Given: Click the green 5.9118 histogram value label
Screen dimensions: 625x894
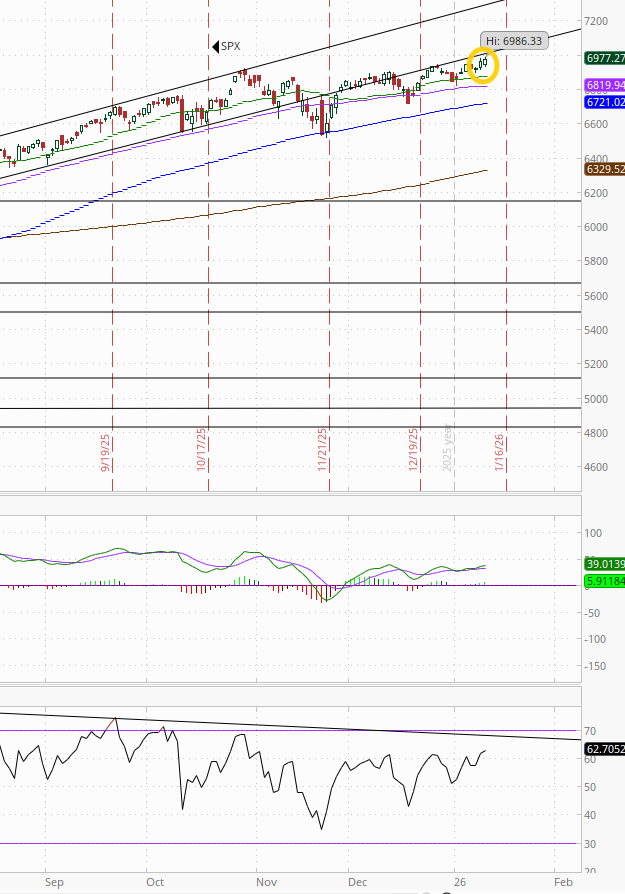Looking at the screenshot, I should (x=604, y=582).
